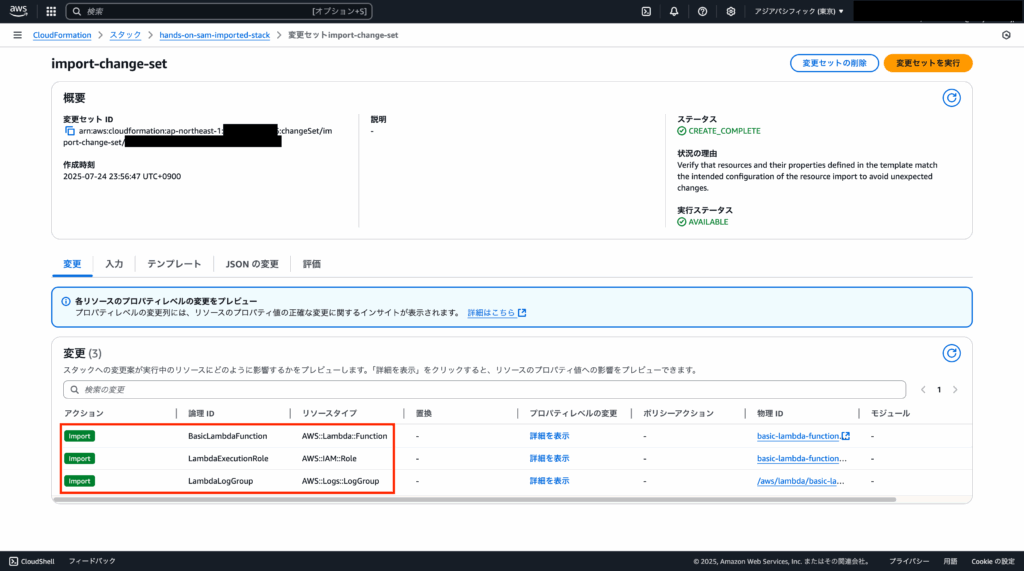The height and width of the screenshot is (571, 1024).
Task: Go to CloudFormation breadcrumb
Action: click(62, 35)
